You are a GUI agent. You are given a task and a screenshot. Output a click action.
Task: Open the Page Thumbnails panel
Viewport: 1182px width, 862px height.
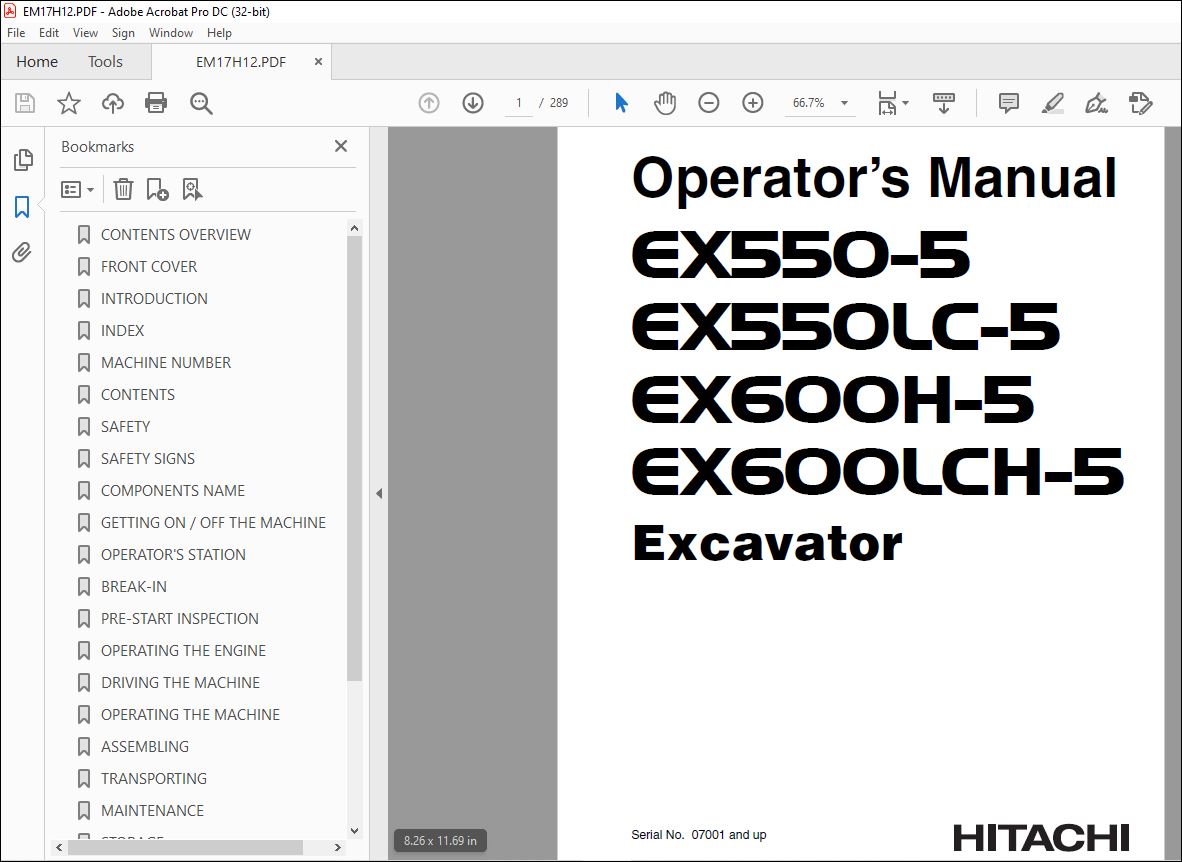(23, 159)
